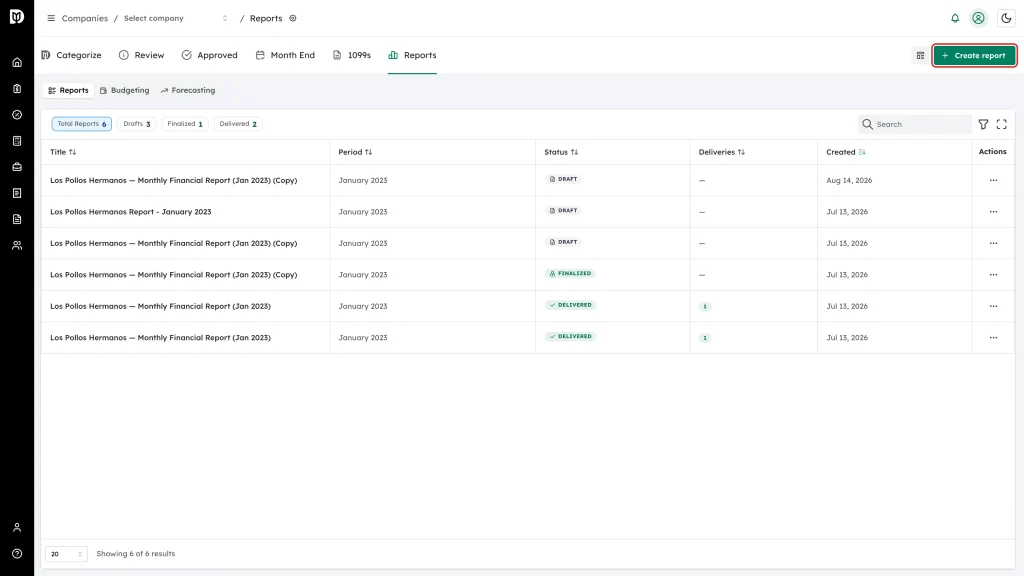Click FINALIZED status badge
This screenshot has width=1024, height=576.
point(570,274)
